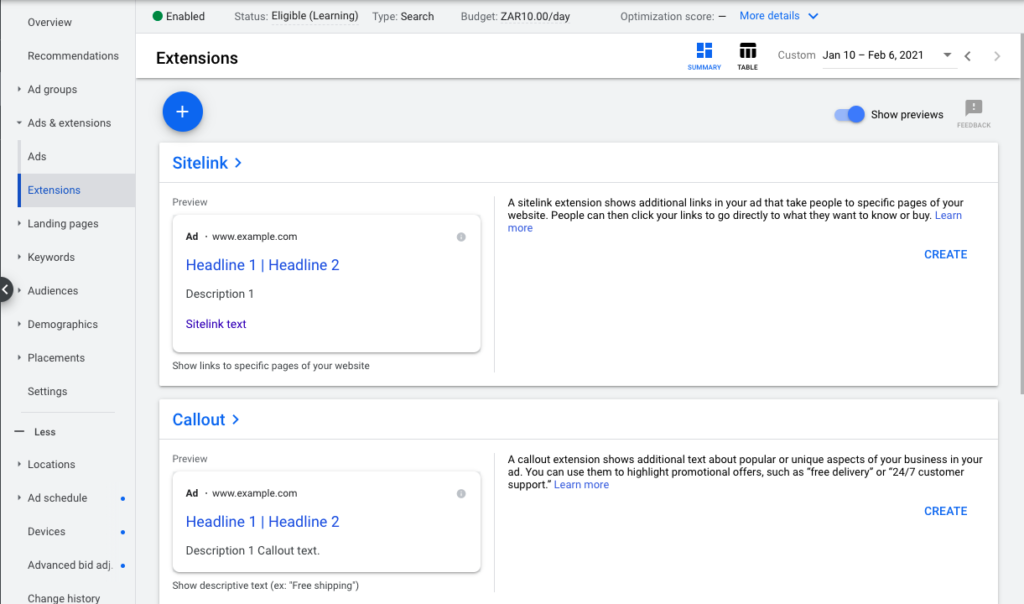The height and width of the screenshot is (604, 1024).
Task: Click blue dot next to Ad schedule
Action: (x=123, y=499)
